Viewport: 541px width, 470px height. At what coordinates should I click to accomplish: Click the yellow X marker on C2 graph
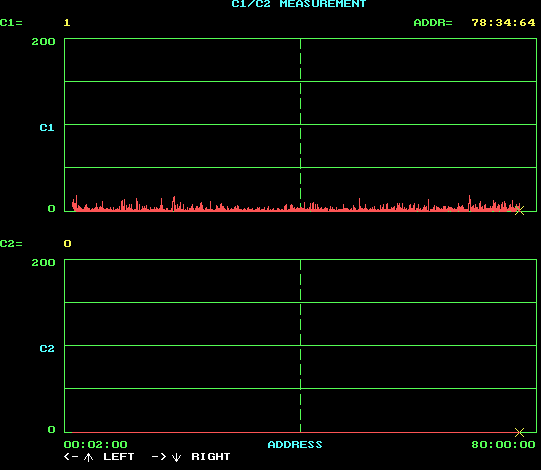tap(519, 432)
